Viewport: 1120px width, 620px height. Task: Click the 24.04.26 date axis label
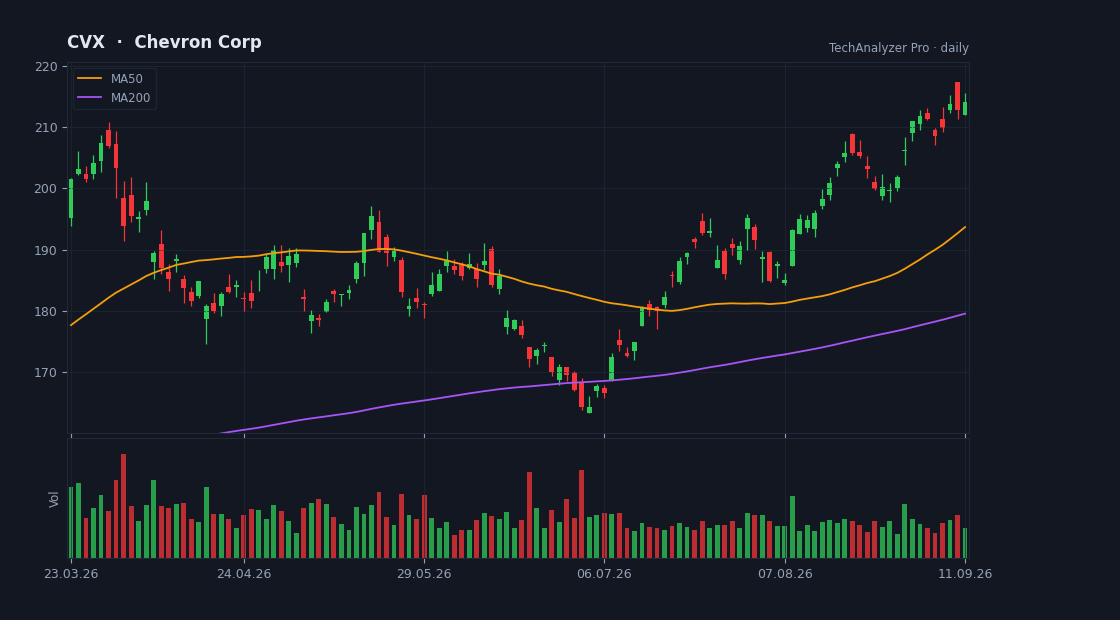click(244, 574)
